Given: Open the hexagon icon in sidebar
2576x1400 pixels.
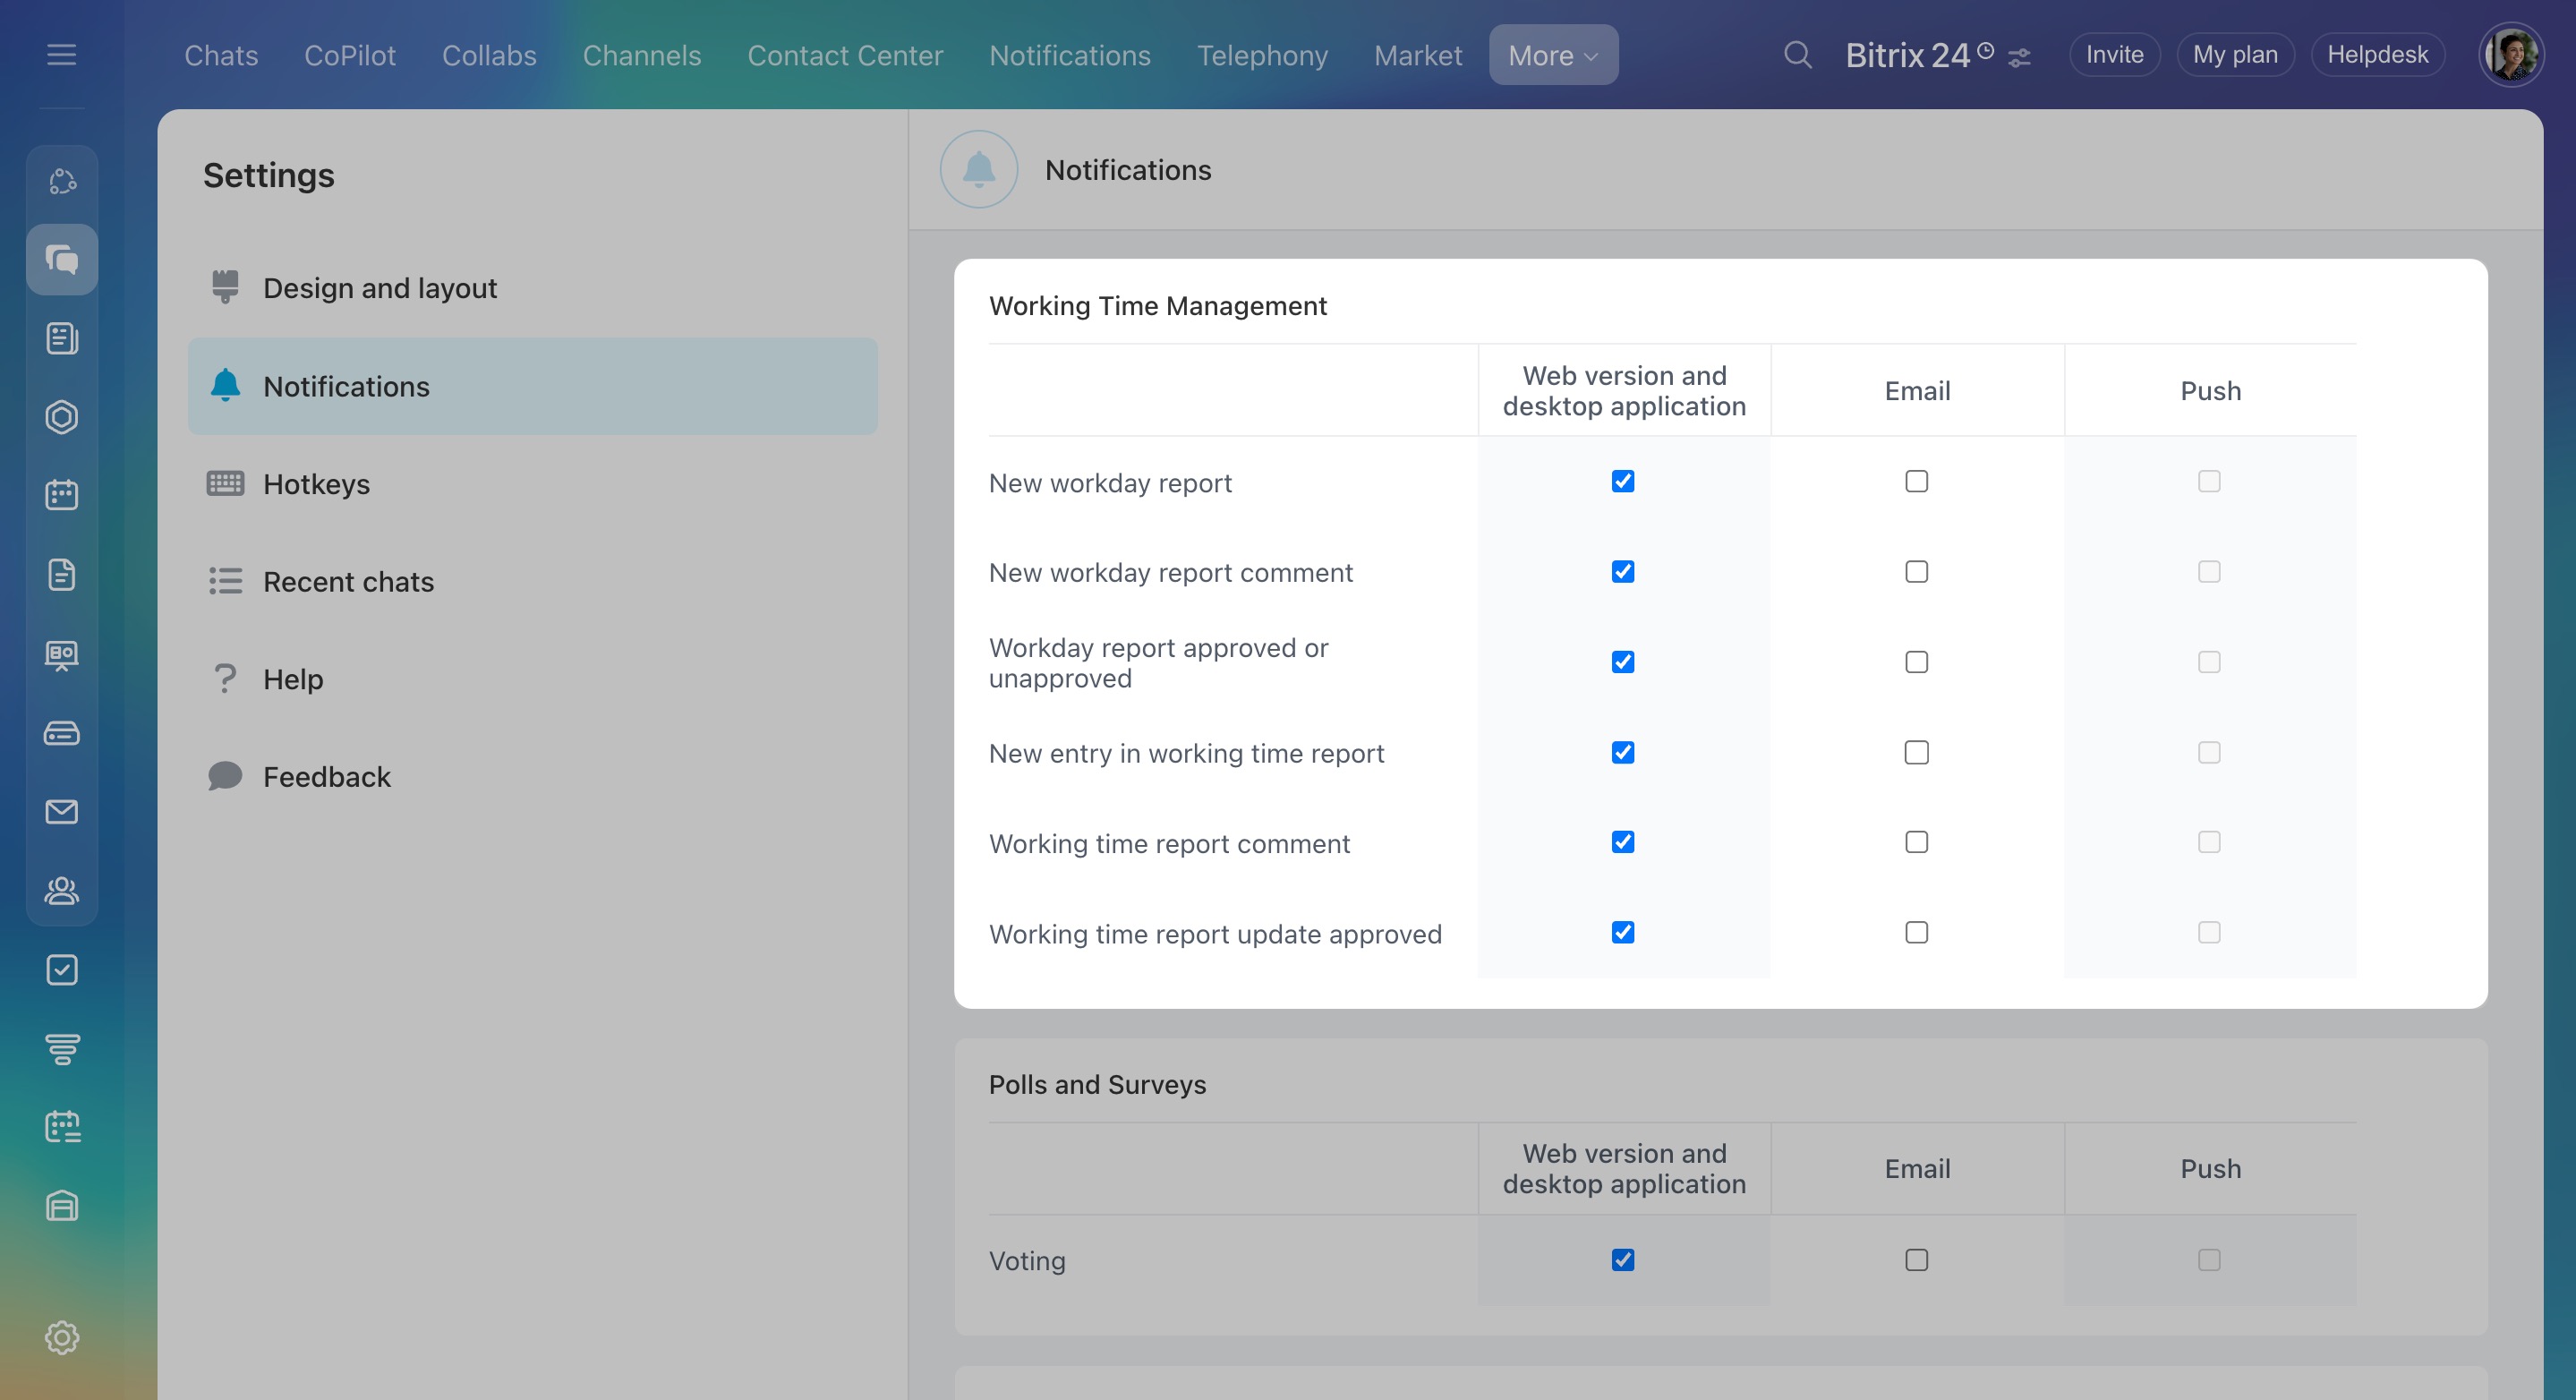Looking at the screenshot, I should [62, 416].
